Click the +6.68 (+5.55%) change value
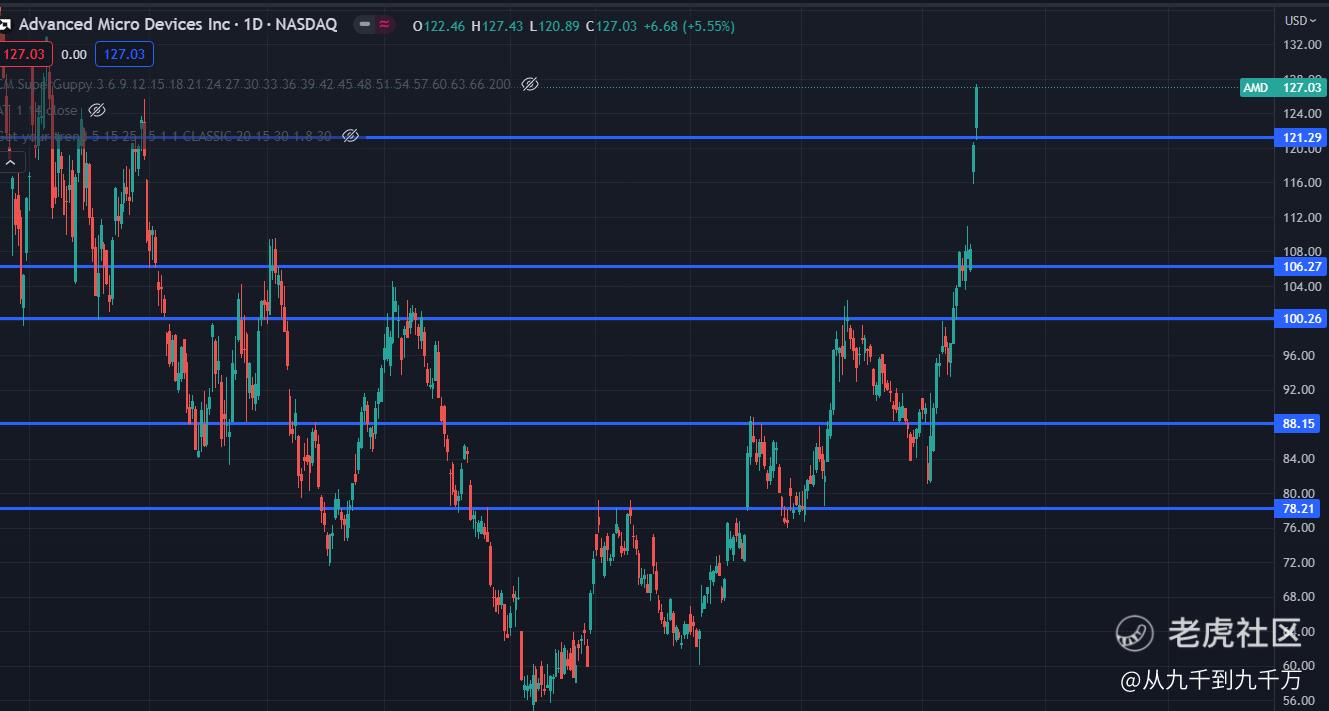 [688, 26]
